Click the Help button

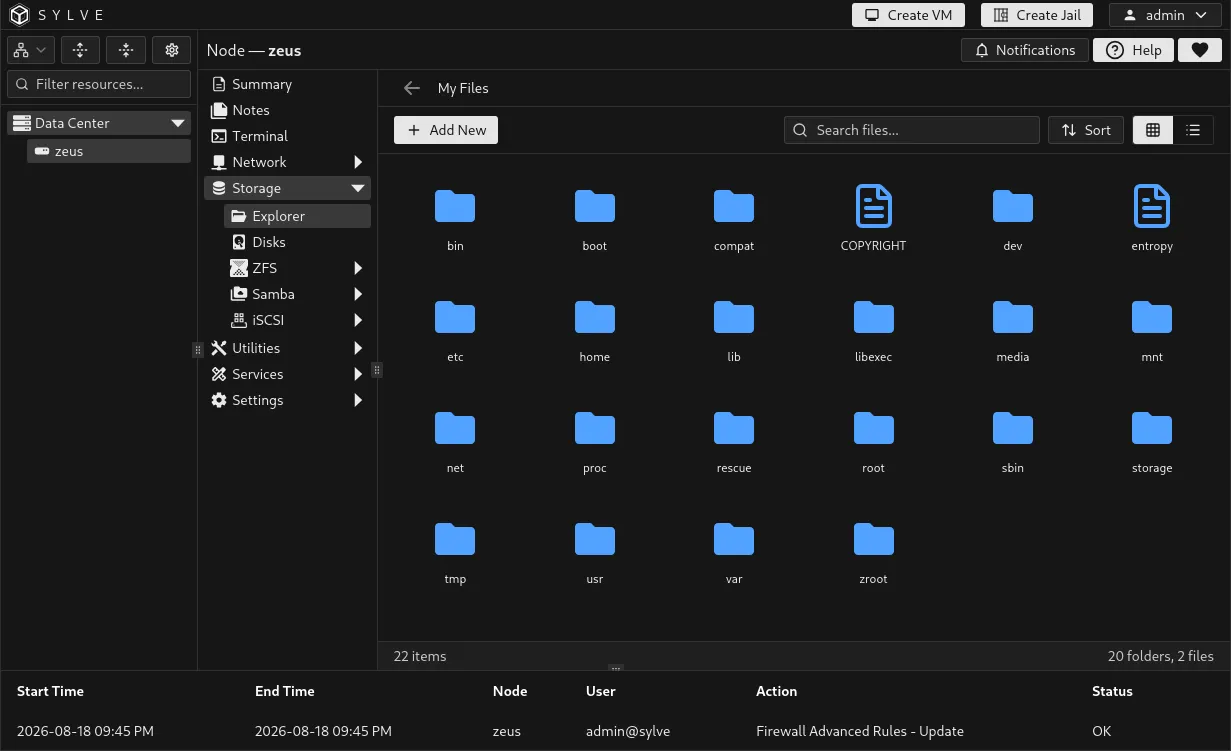(1133, 50)
